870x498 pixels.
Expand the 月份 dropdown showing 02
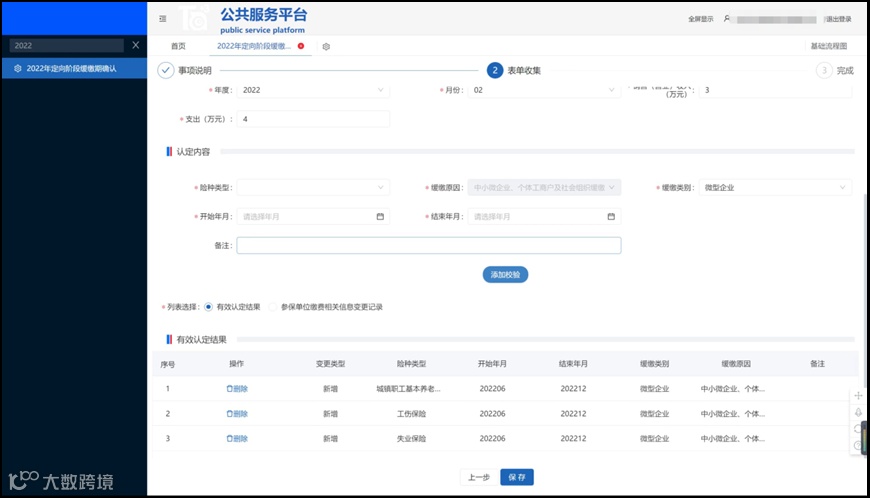tap(544, 90)
